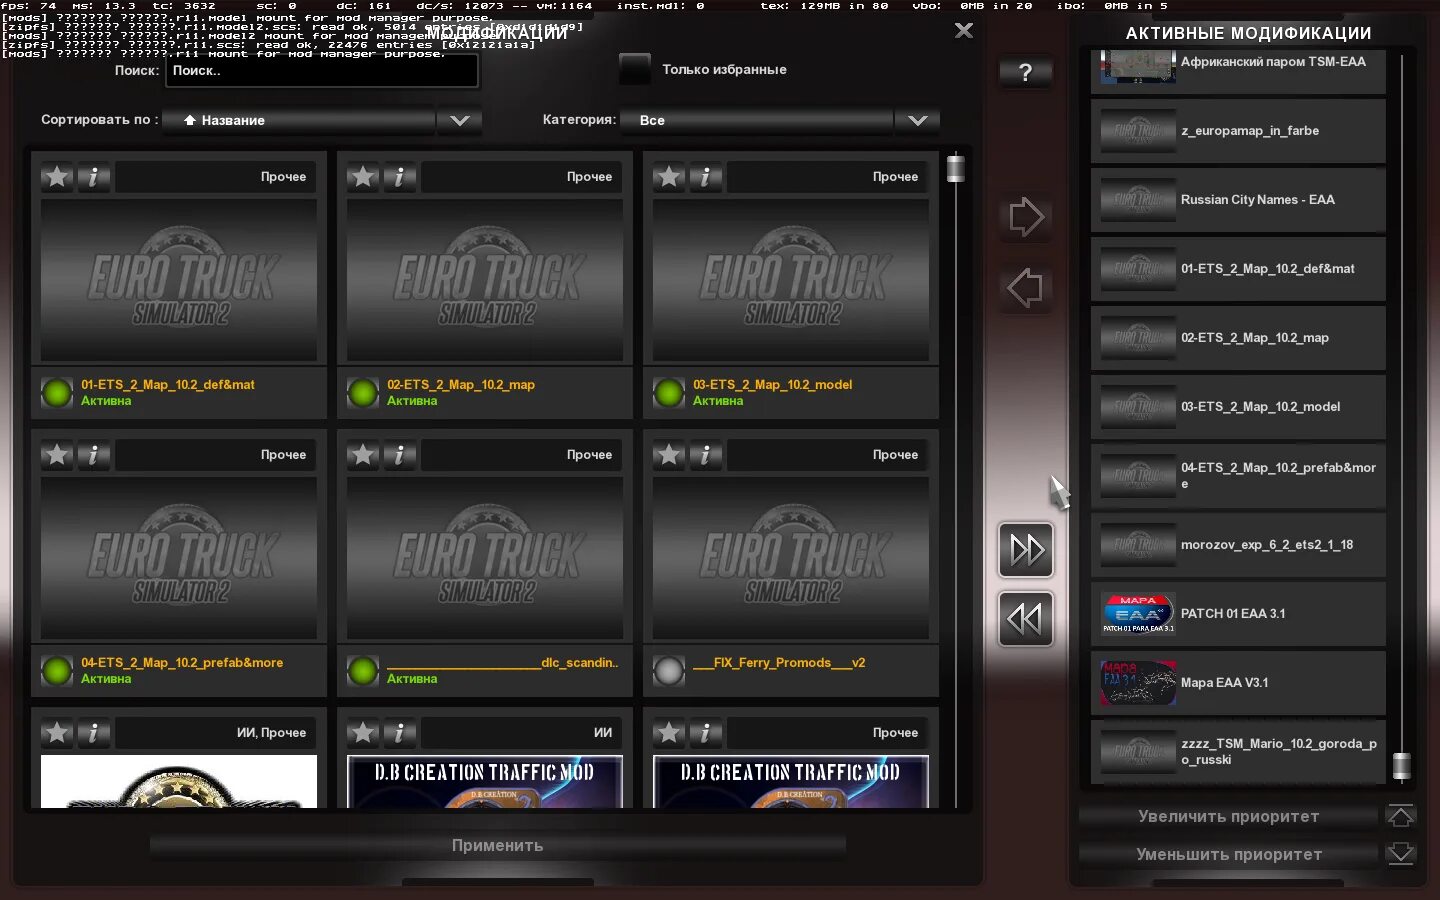
Task: Select 01-ETS_2_Map_10.2_def&mat in active list
Action: tap(1238, 269)
